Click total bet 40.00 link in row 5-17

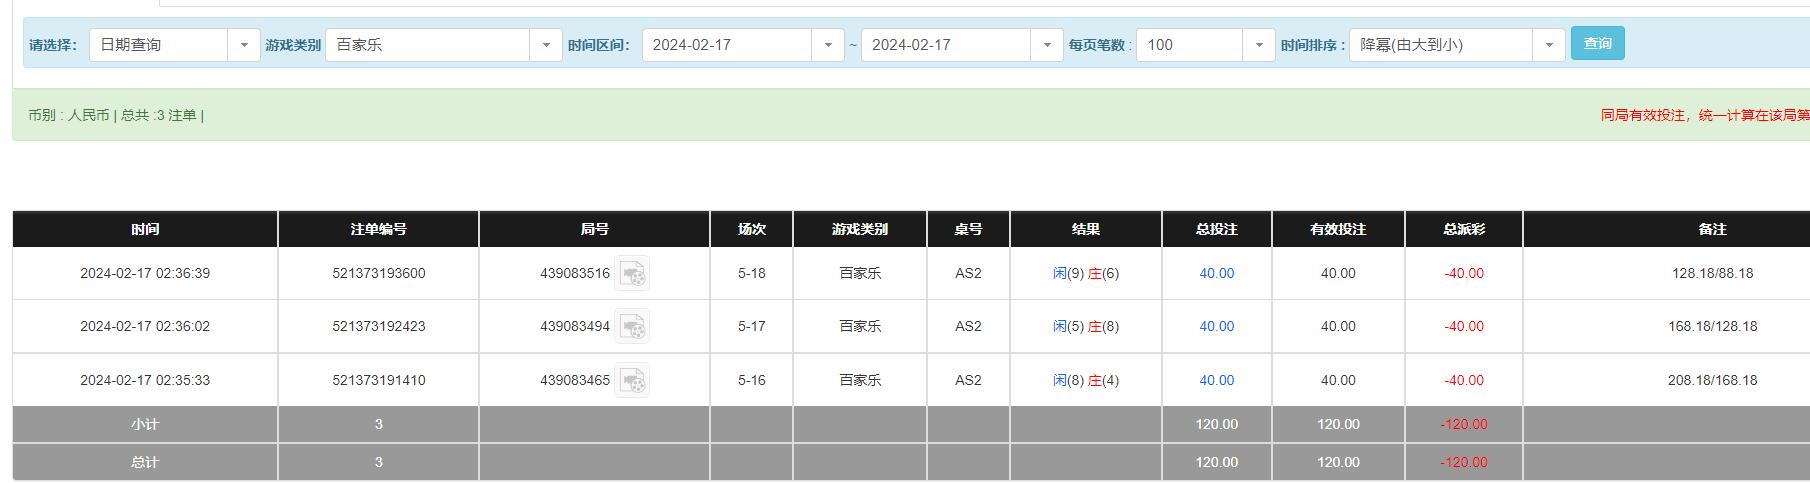1216,326
